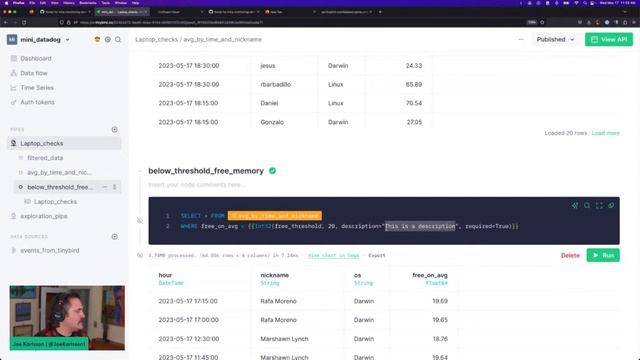Click the cell 2023-05-17 12:30:00
This screenshot has width=640, height=360.
189,339
